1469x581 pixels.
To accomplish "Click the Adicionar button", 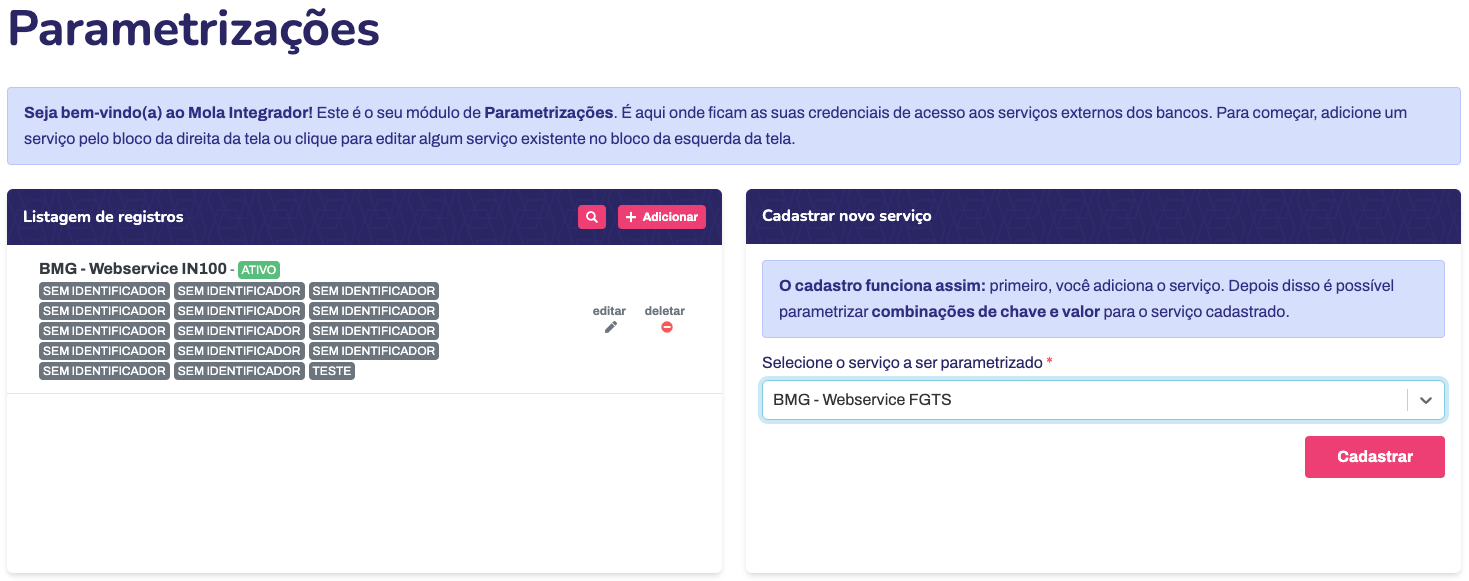I will click(x=662, y=217).
